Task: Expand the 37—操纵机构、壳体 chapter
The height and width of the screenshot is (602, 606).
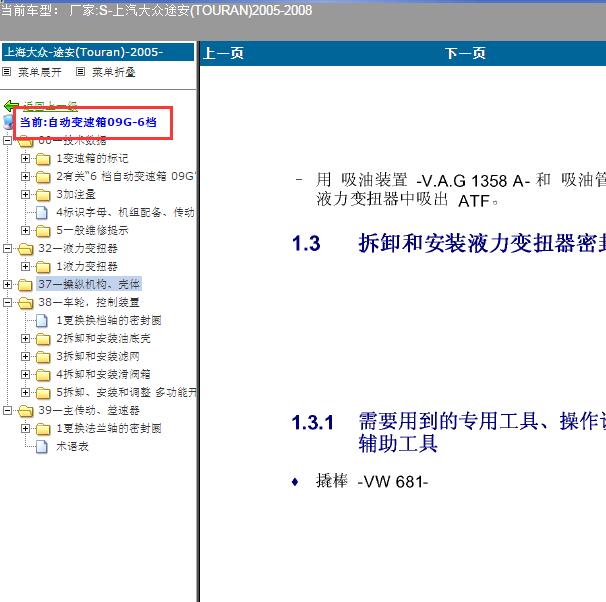Action: pos(7,284)
